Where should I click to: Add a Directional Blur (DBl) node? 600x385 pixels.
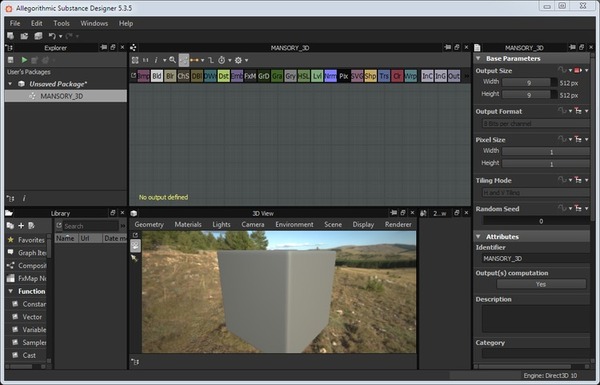[x=197, y=76]
